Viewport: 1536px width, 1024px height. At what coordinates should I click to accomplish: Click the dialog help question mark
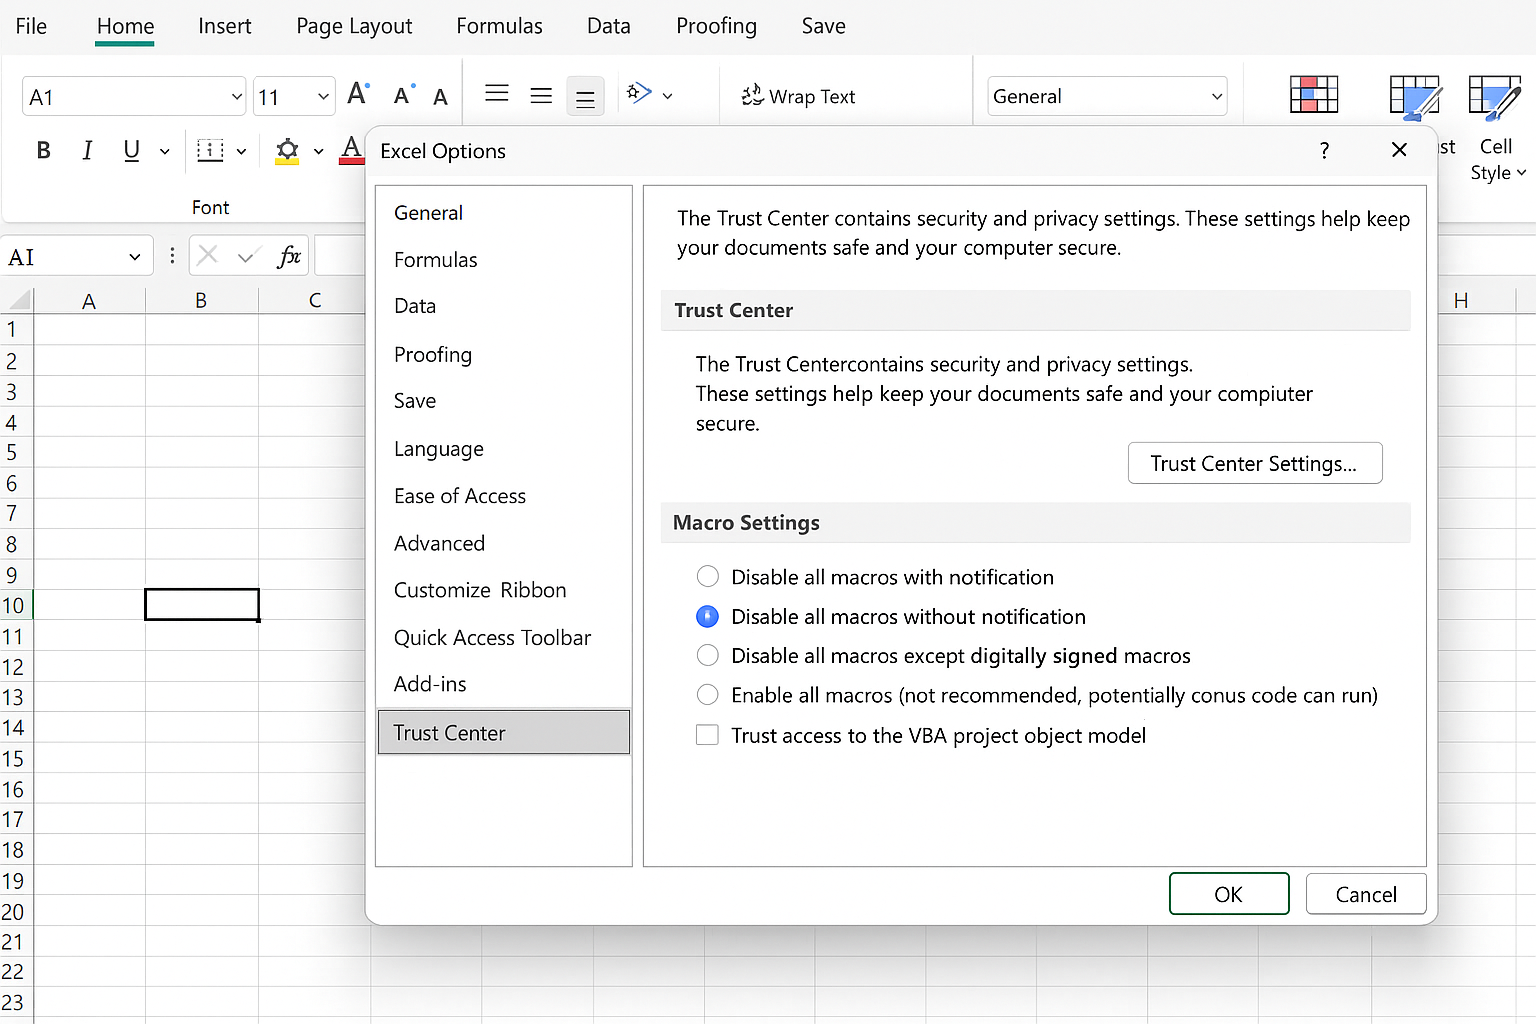click(x=1324, y=150)
